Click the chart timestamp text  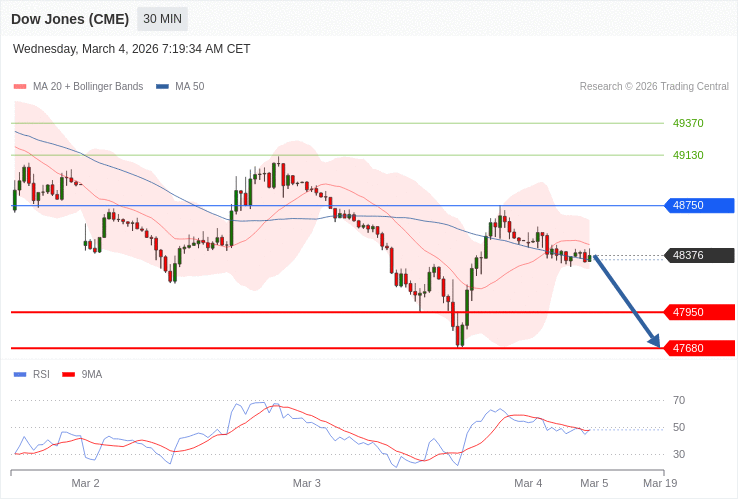pos(132,49)
